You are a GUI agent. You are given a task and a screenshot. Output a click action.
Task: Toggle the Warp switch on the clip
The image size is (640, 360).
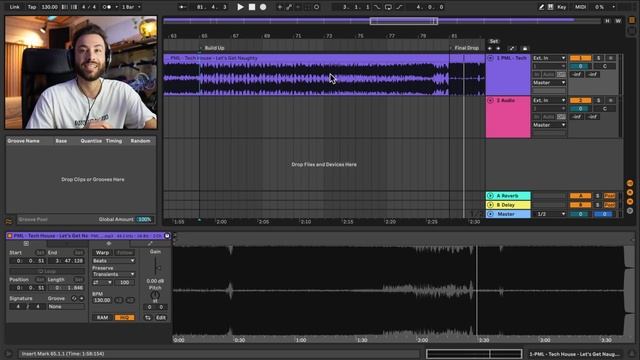102,253
